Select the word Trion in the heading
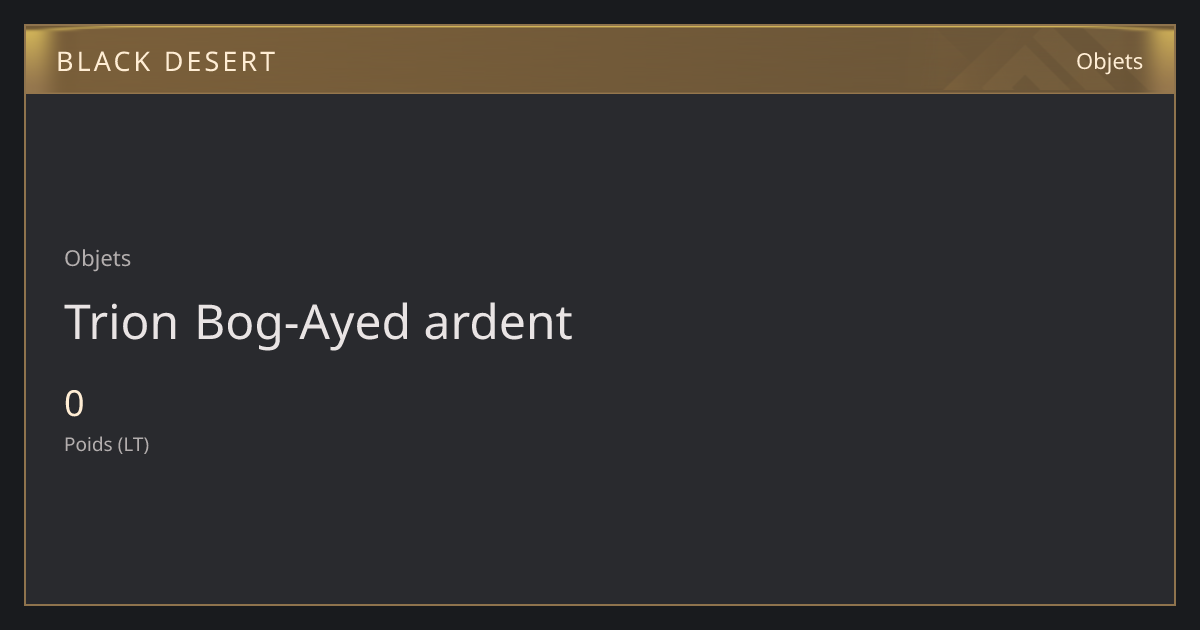 121,322
